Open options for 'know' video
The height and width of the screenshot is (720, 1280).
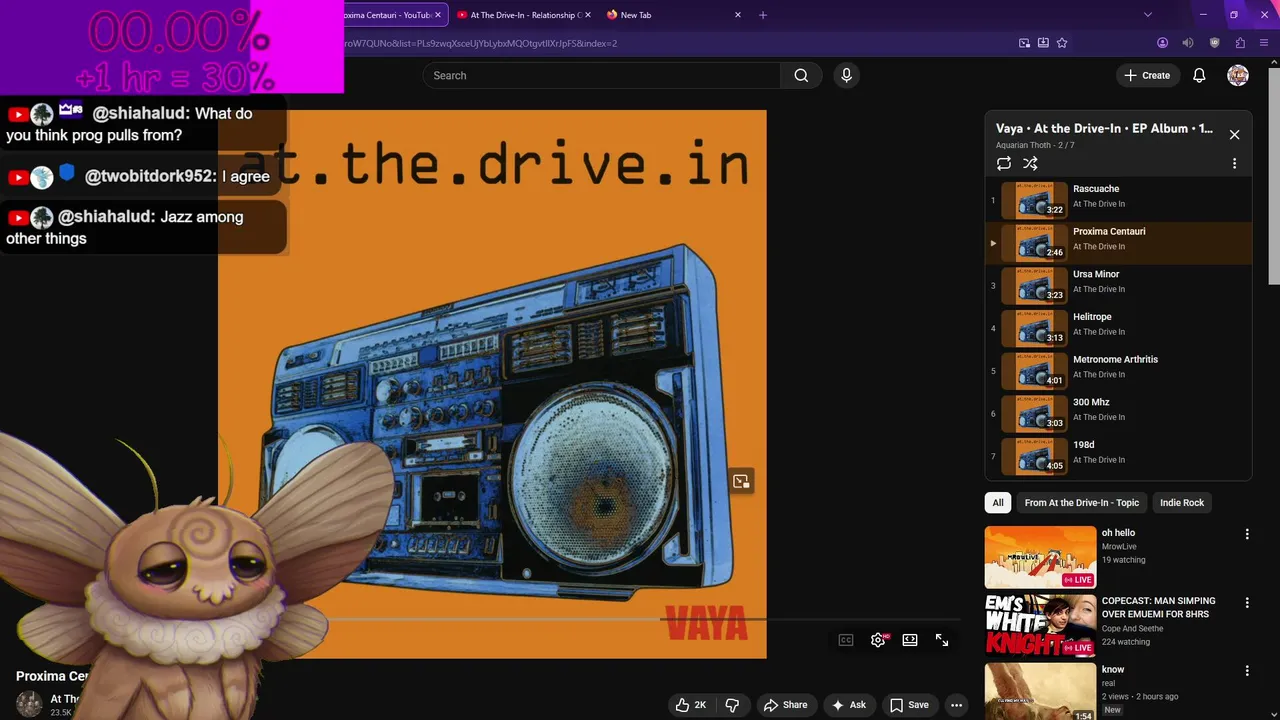pyautogui.click(x=1247, y=671)
